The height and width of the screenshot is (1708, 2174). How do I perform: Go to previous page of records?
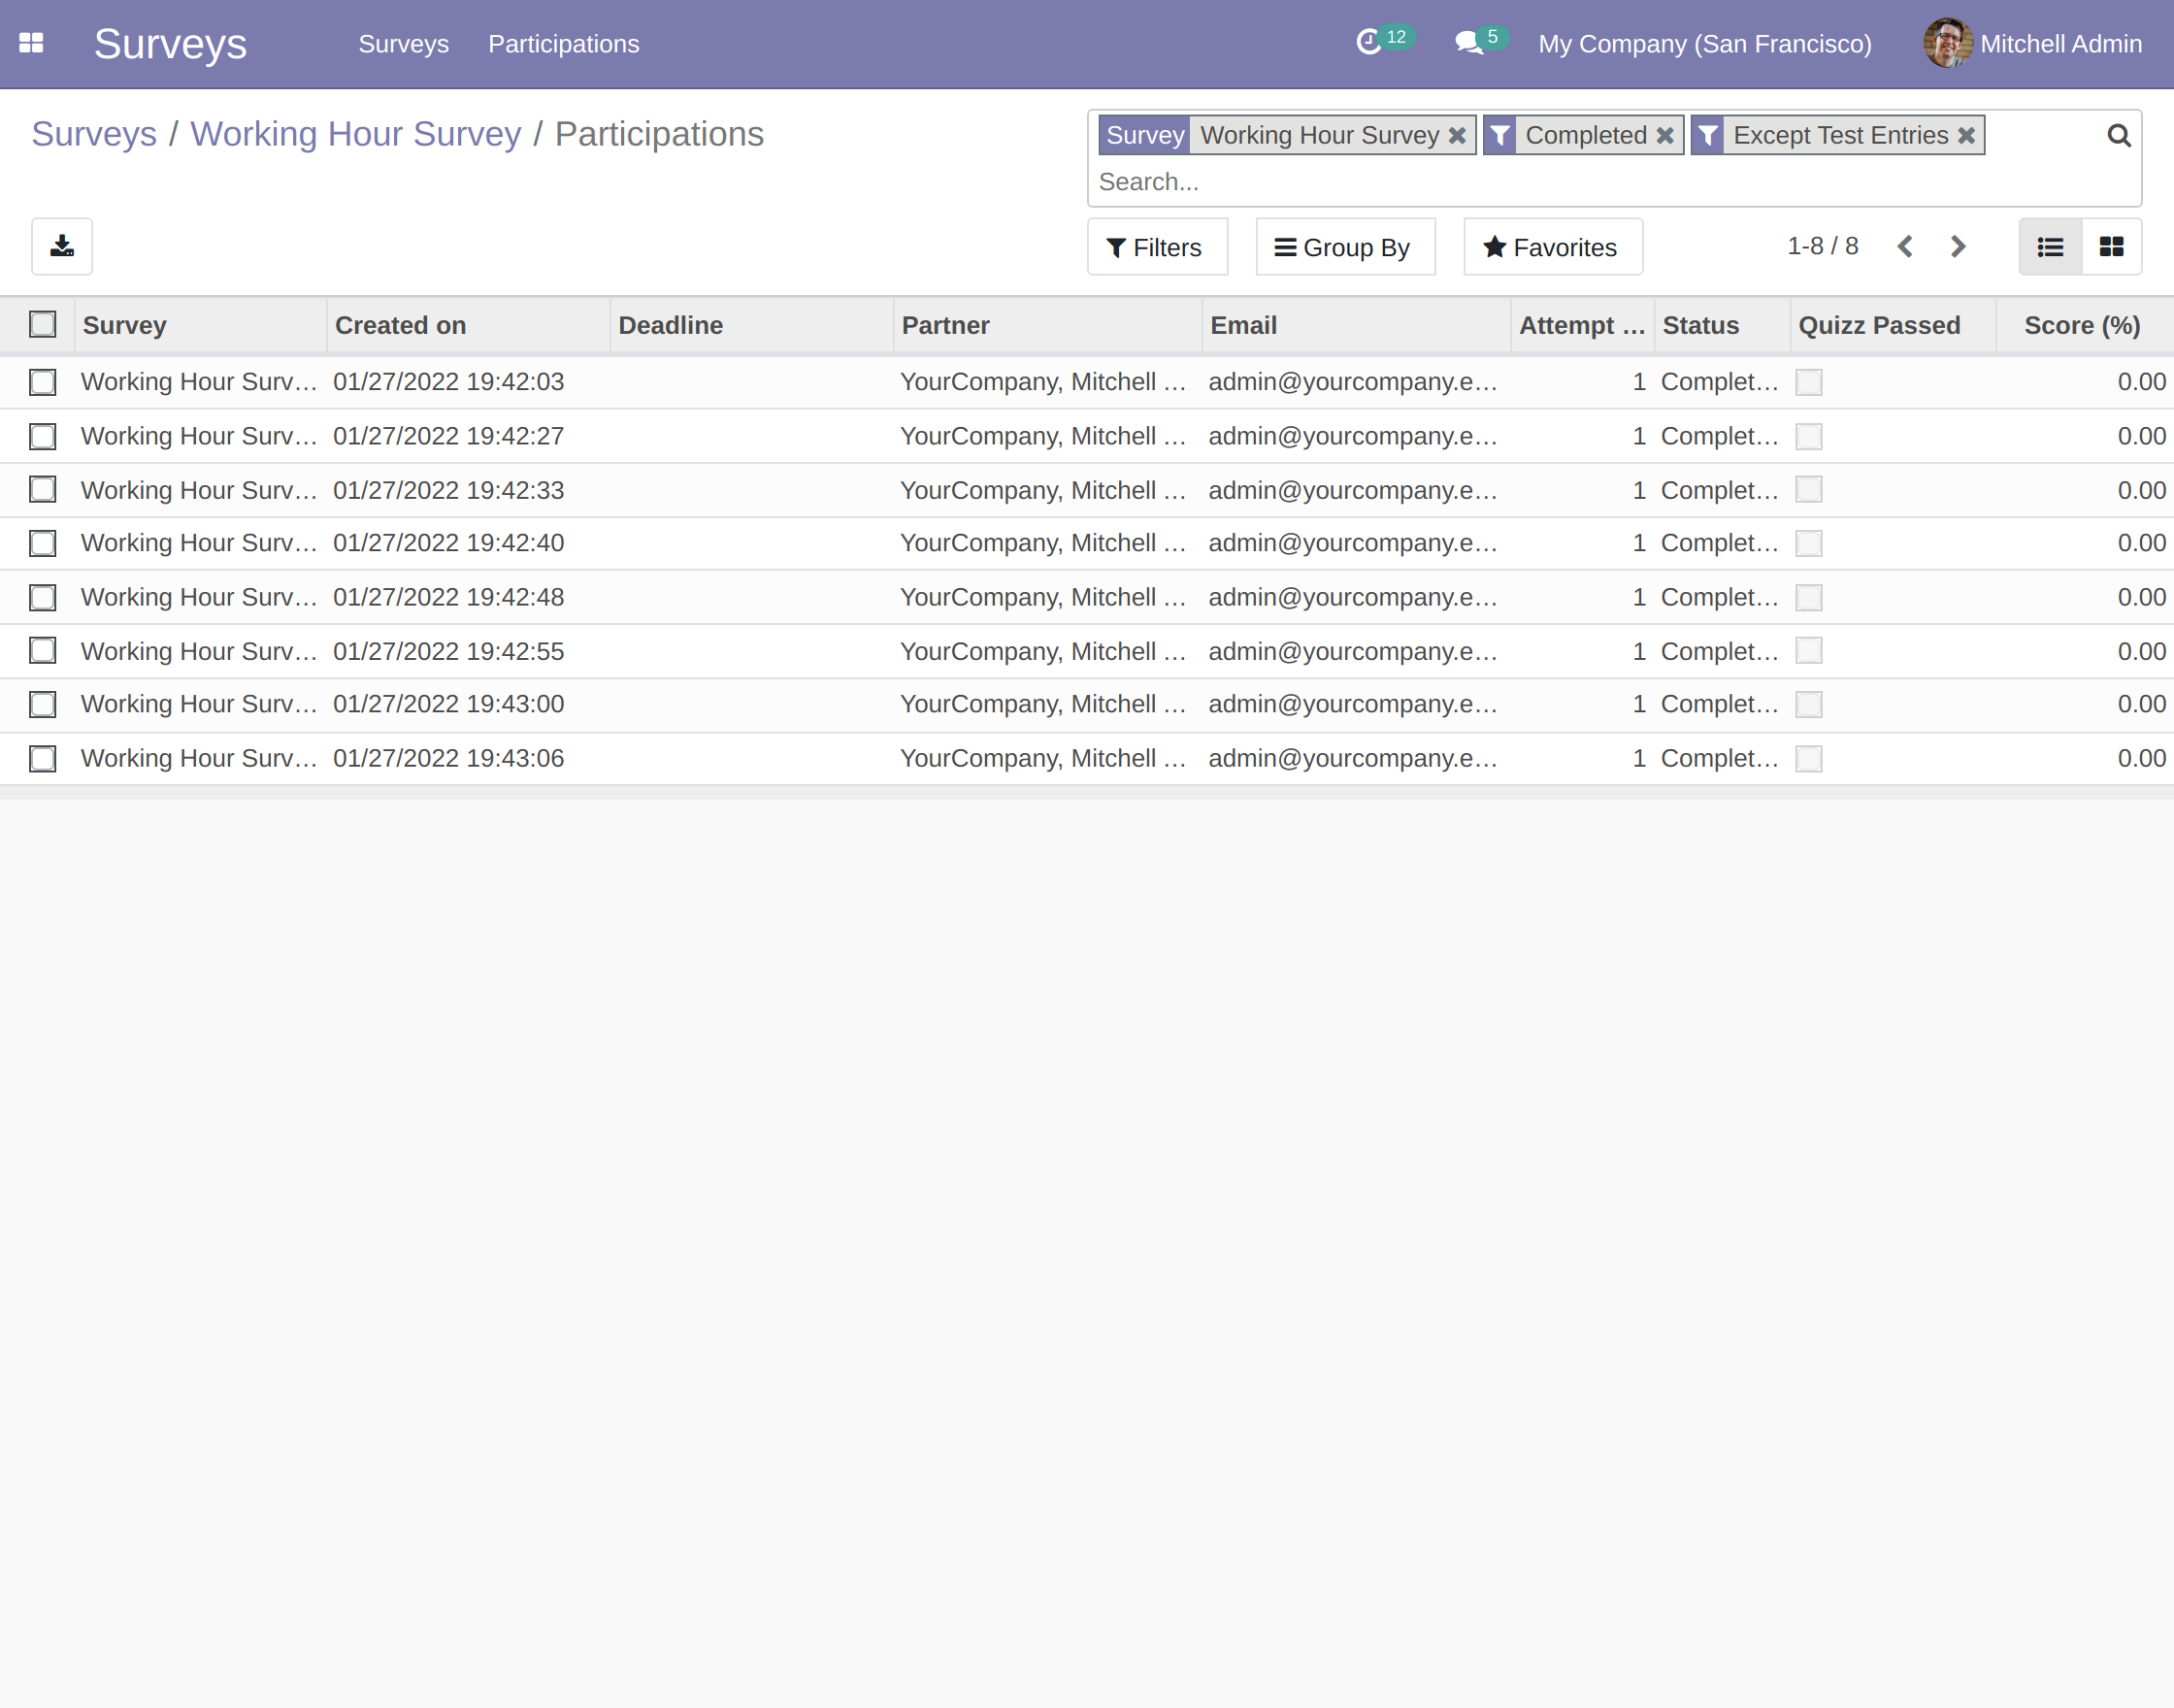pyautogui.click(x=1905, y=246)
